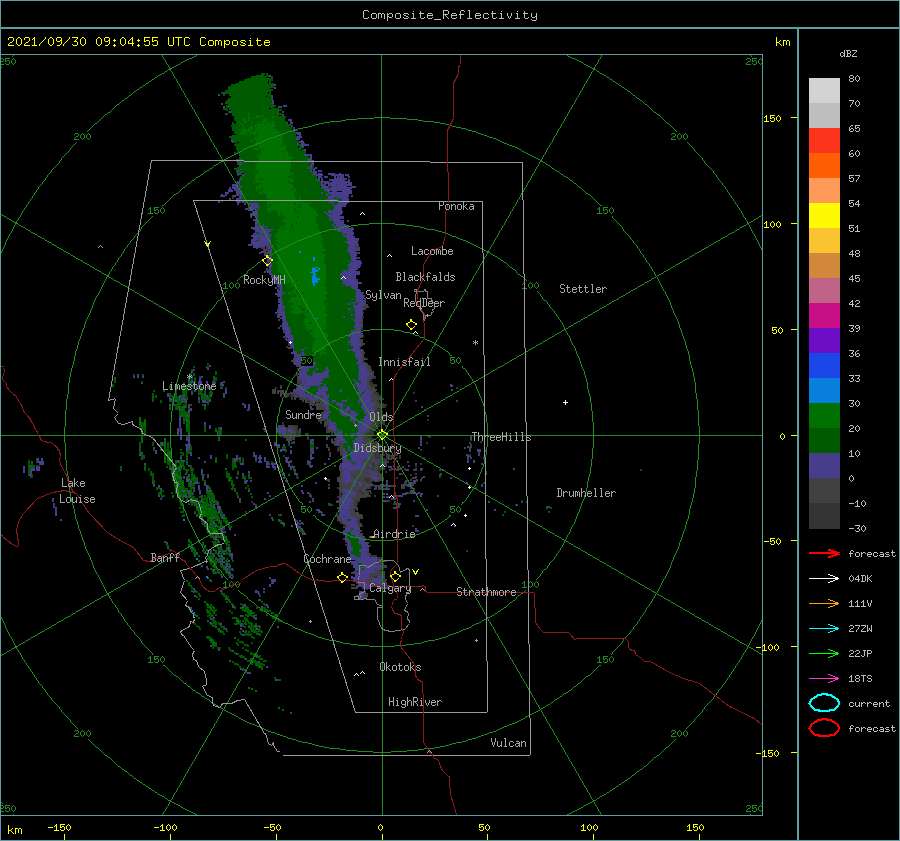Click white asterisk marker east of Innisfail
Image resolution: width=900 pixels, height=841 pixels.
[x=475, y=343]
